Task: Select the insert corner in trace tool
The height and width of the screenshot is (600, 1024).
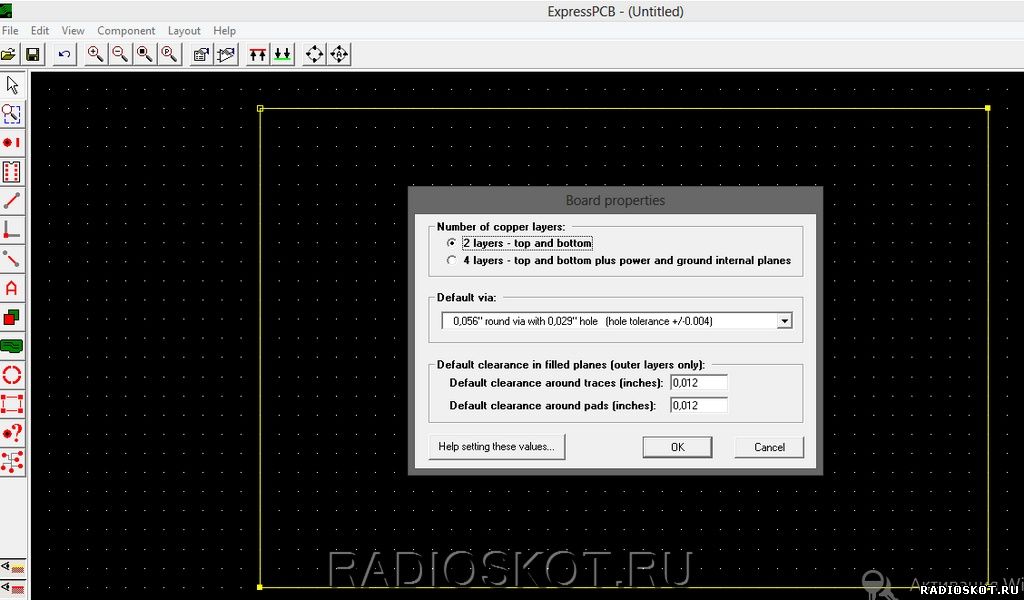Action: [12, 230]
